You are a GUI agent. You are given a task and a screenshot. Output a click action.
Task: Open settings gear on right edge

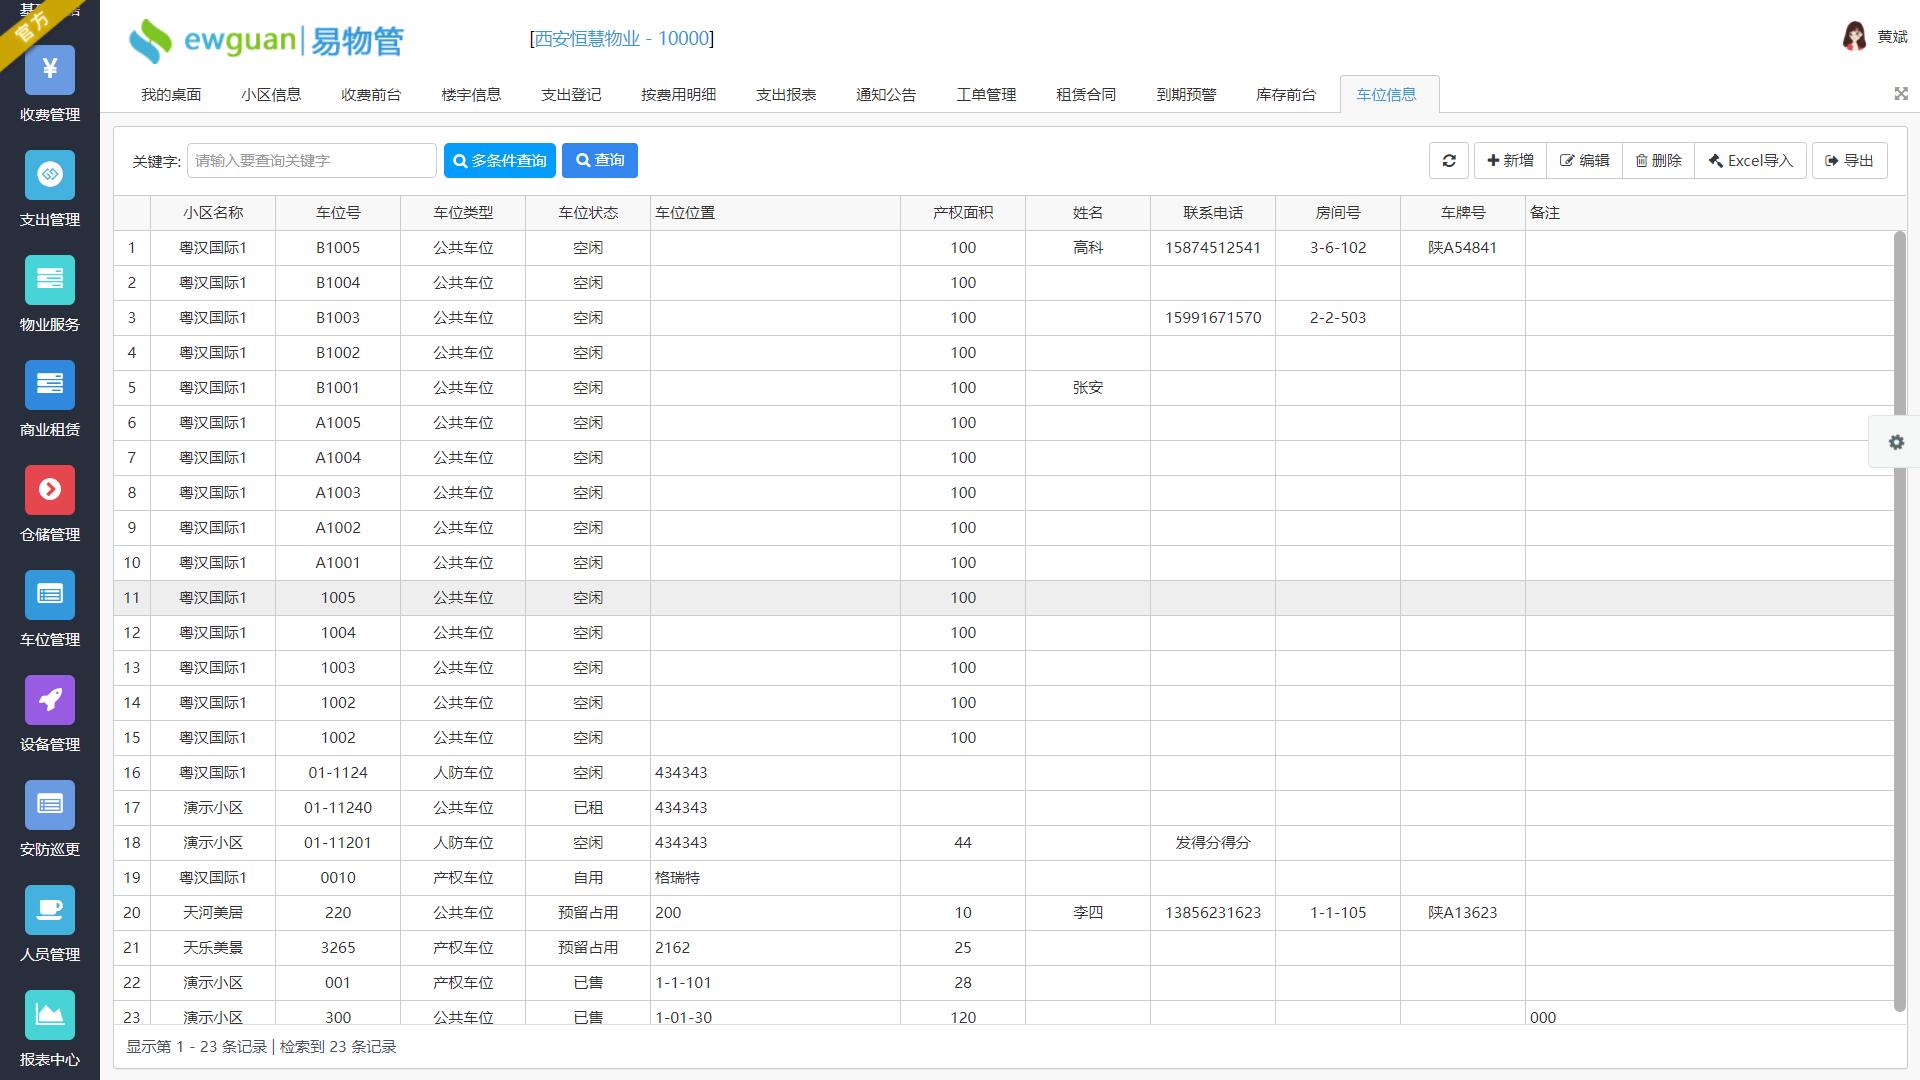click(1895, 442)
